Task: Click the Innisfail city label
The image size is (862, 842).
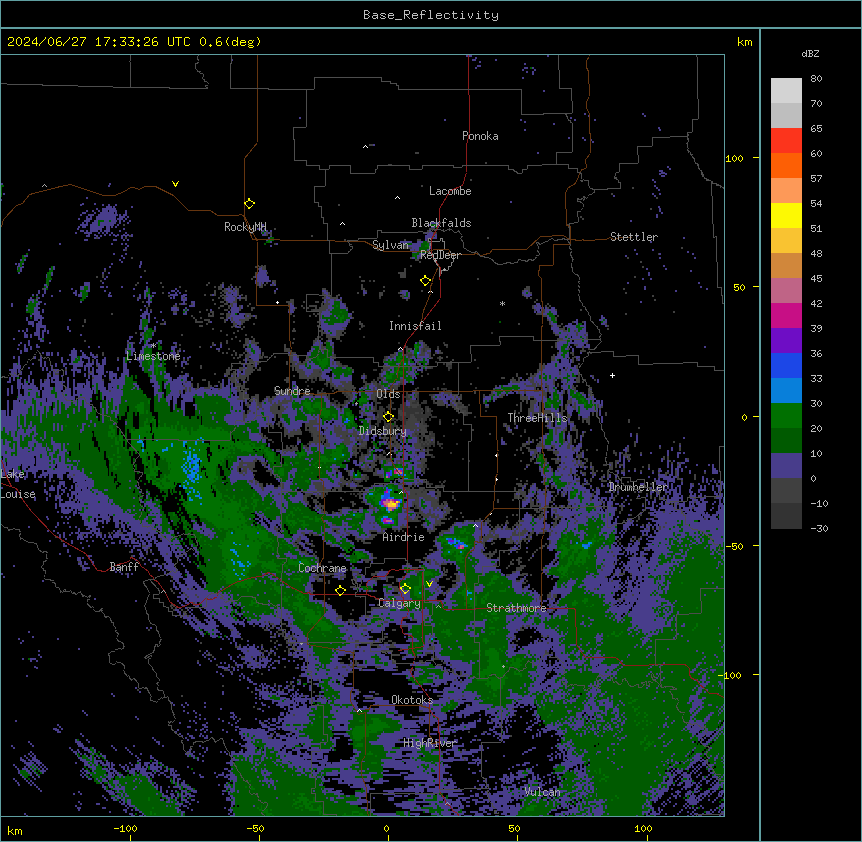Action: pos(415,326)
